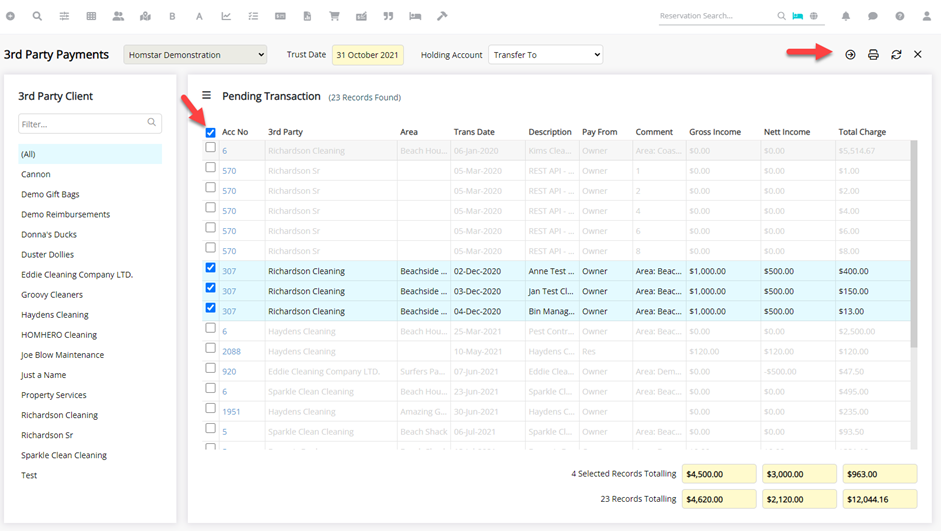Click the 3rd Party Client filter field

point(82,124)
